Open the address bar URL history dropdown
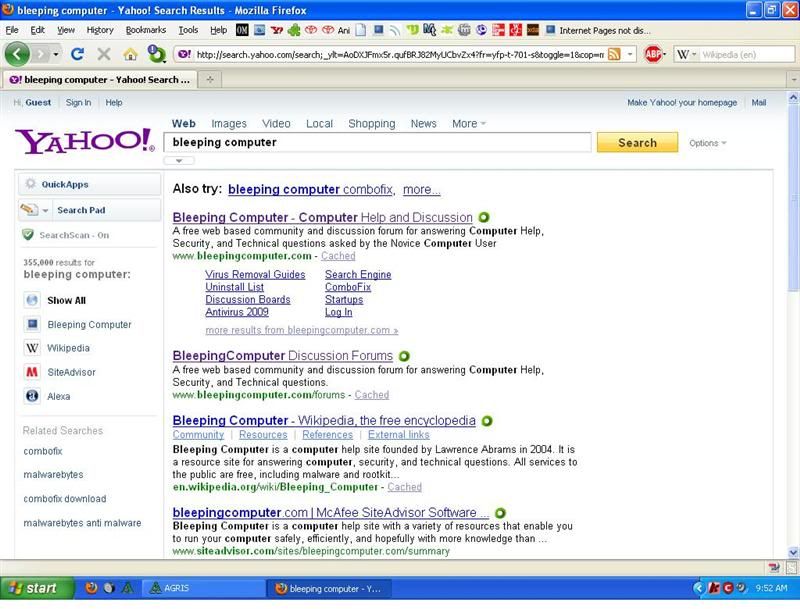The image size is (800, 609). pos(630,54)
